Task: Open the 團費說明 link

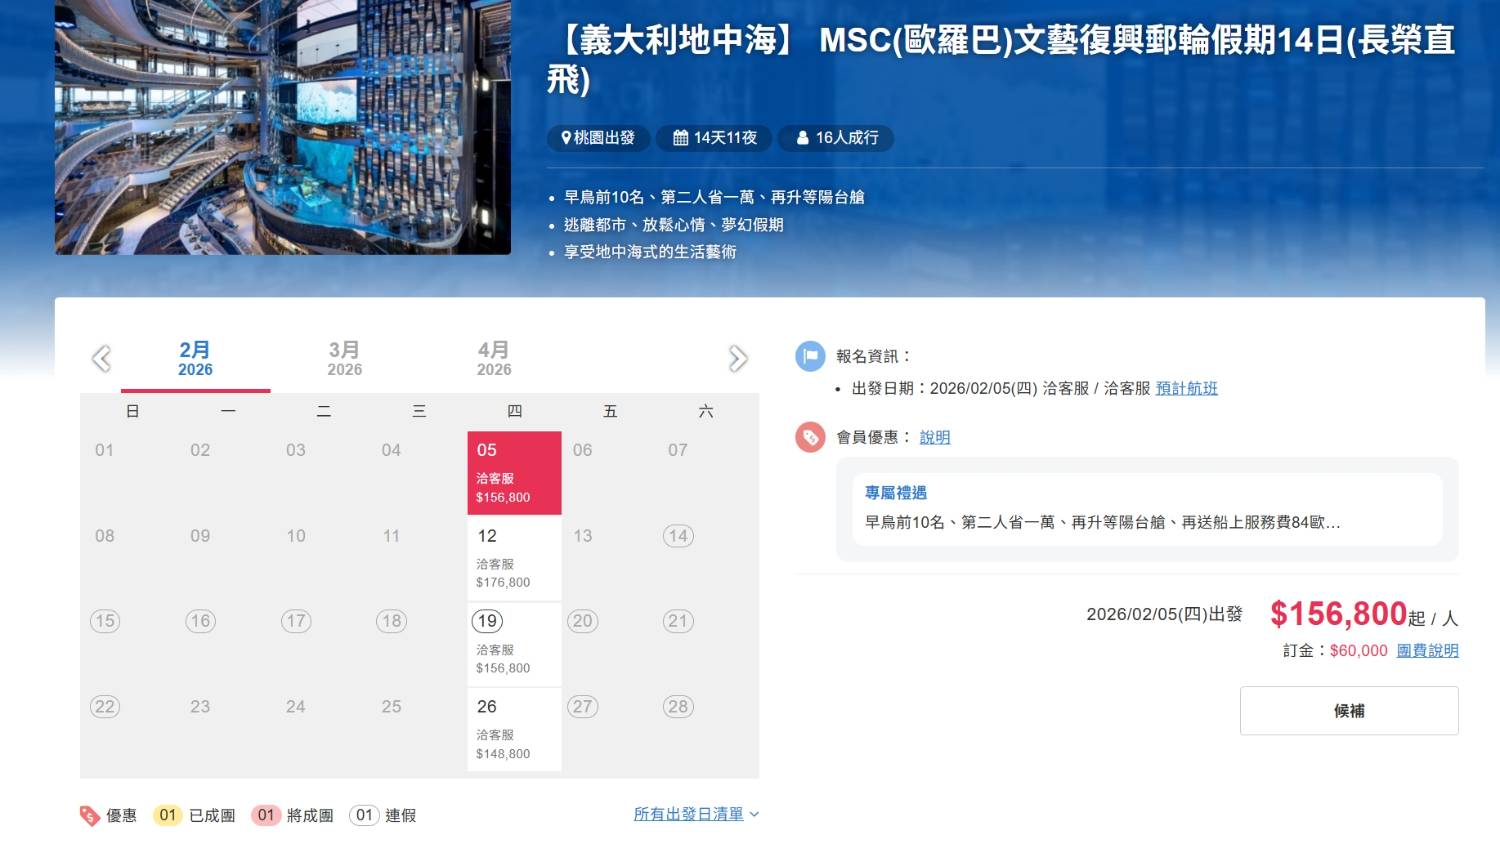Action: 1427,650
